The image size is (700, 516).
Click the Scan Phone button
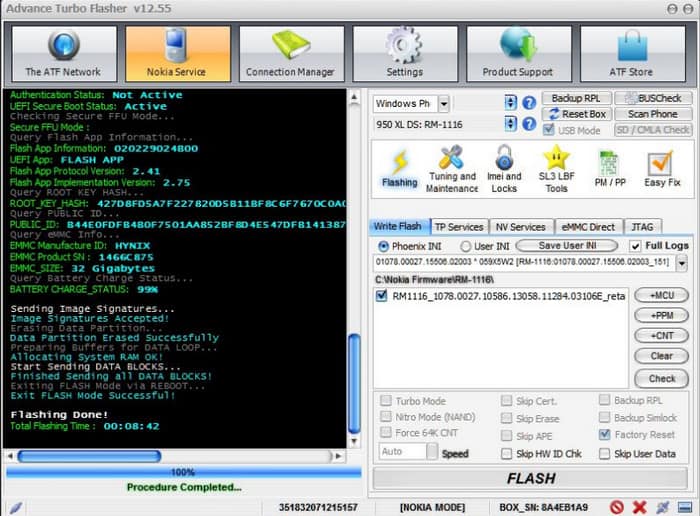tap(652, 114)
